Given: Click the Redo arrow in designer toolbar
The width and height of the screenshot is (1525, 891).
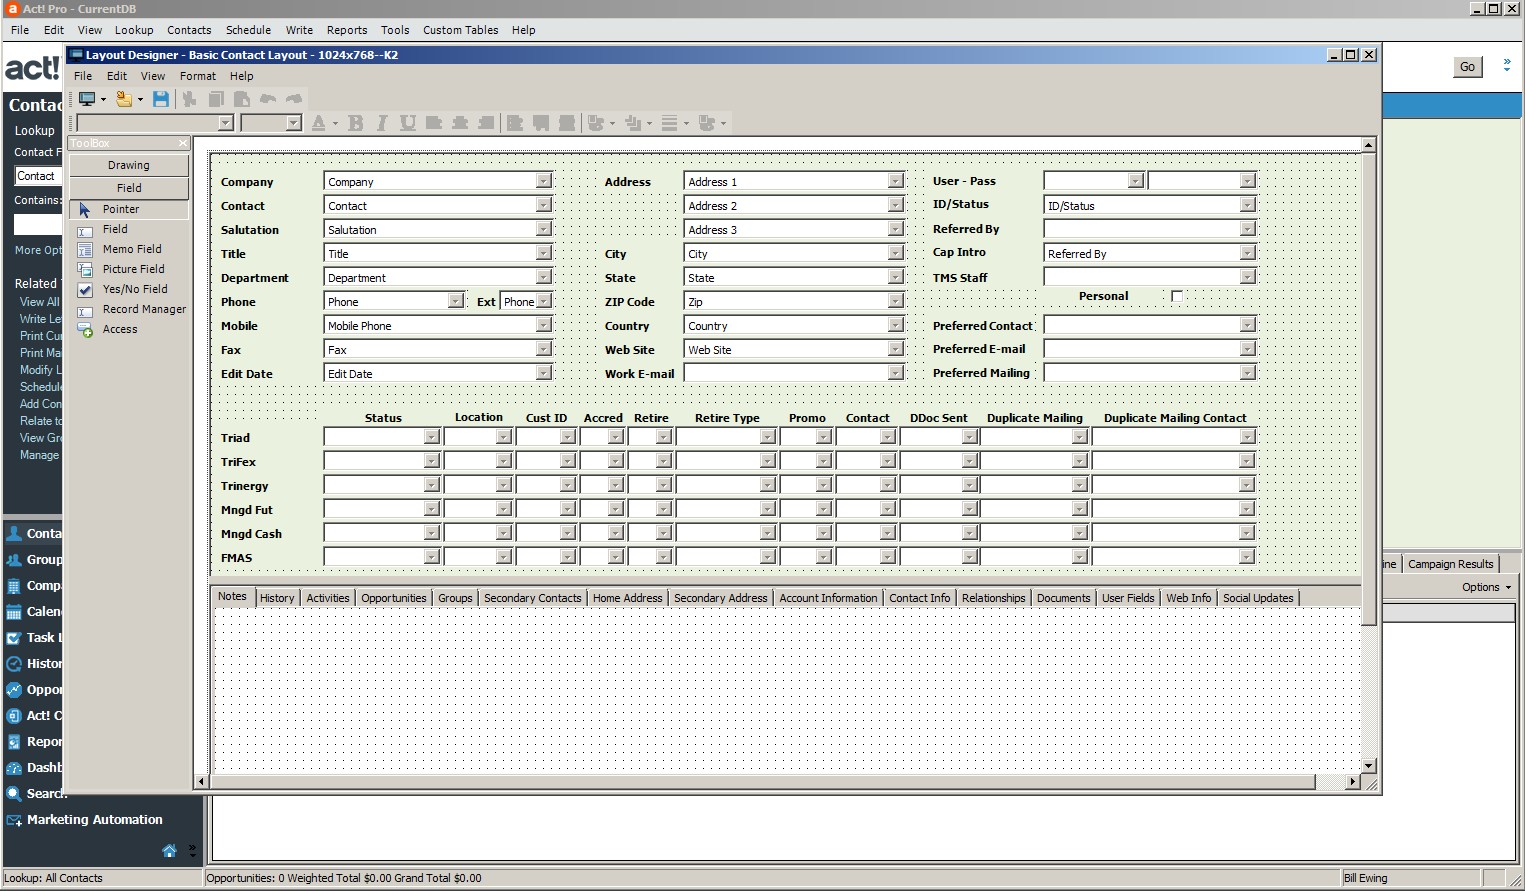Looking at the screenshot, I should point(294,99).
